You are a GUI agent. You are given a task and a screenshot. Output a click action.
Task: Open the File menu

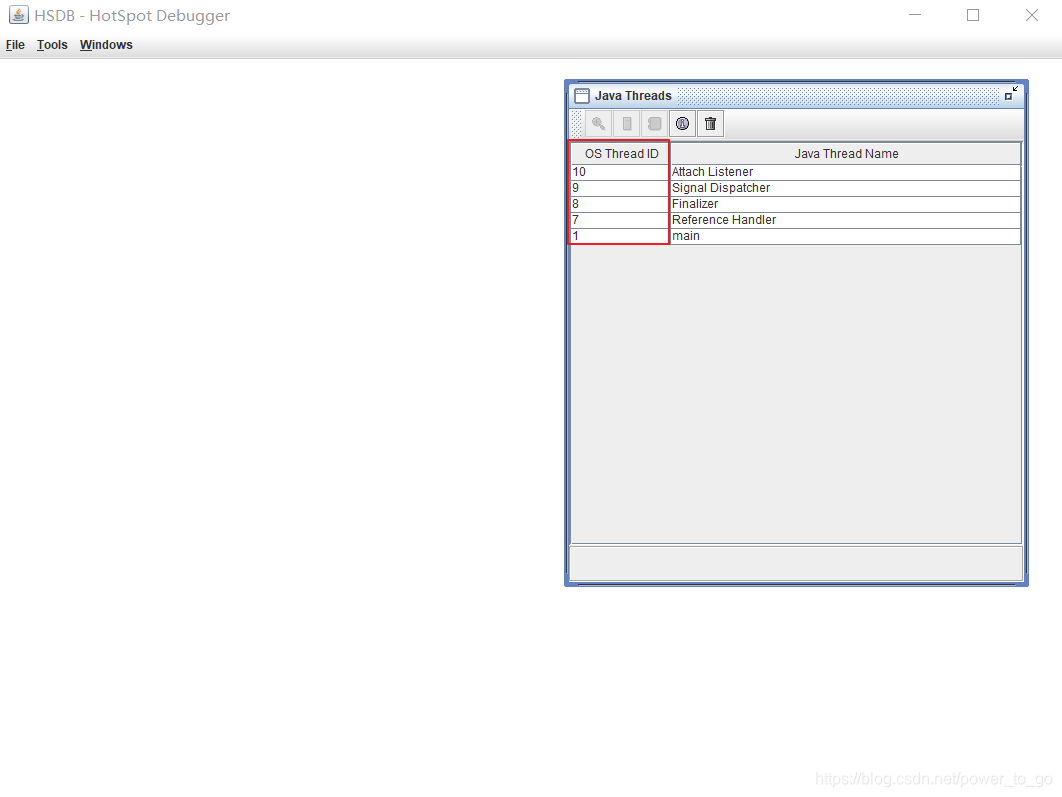tap(15, 45)
